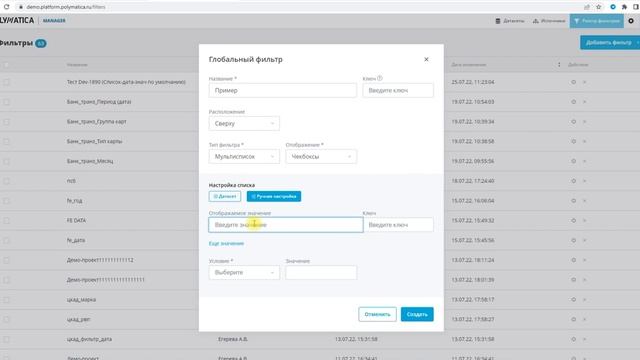Click the Еще значение link
640x360 pixels.
226,244
